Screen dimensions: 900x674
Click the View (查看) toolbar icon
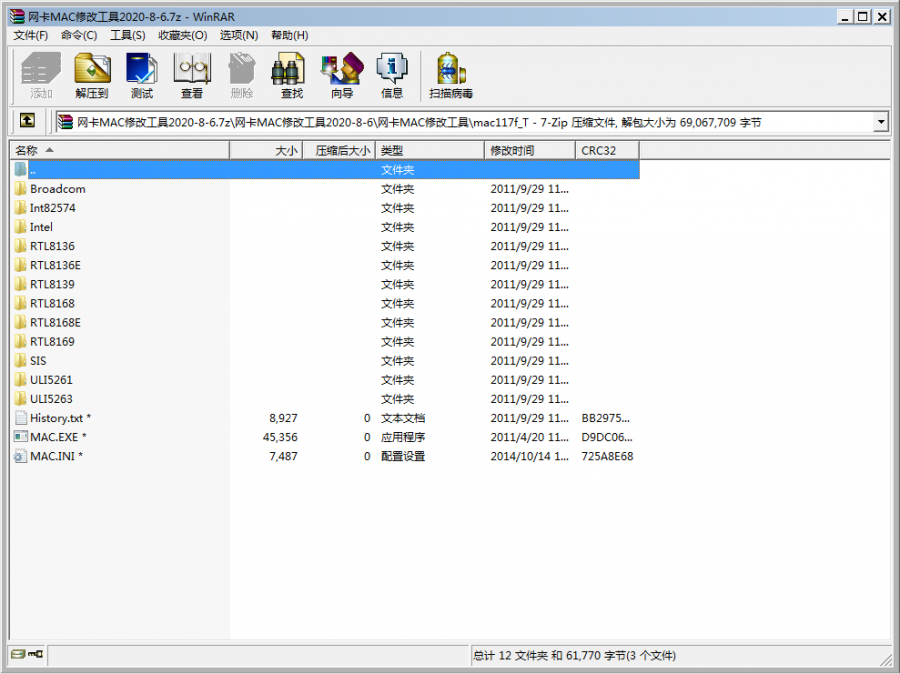click(x=192, y=69)
